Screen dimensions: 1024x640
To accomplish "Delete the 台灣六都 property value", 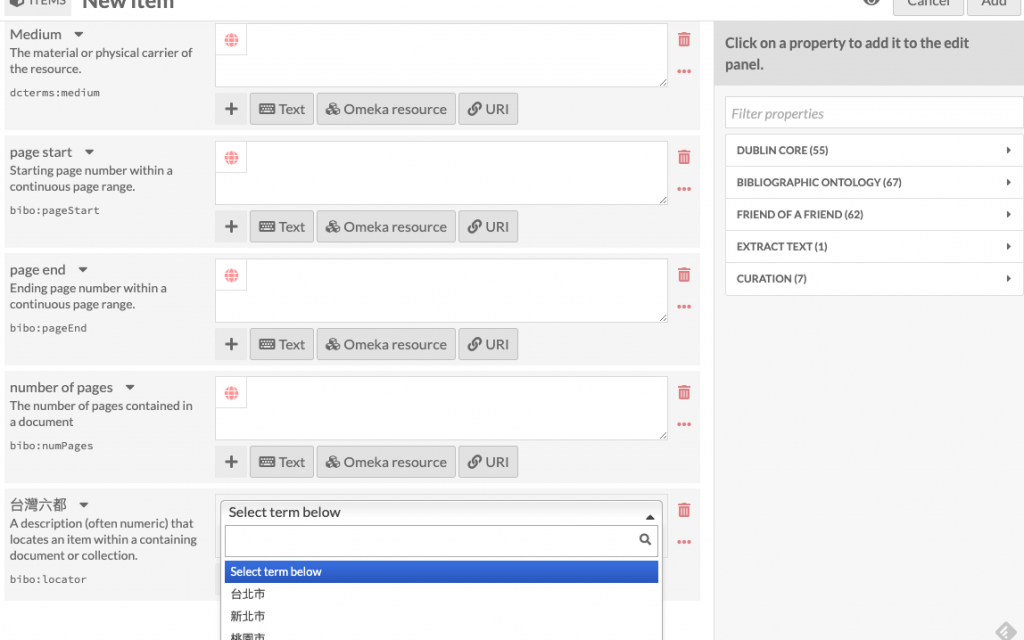I will tap(684, 510).
